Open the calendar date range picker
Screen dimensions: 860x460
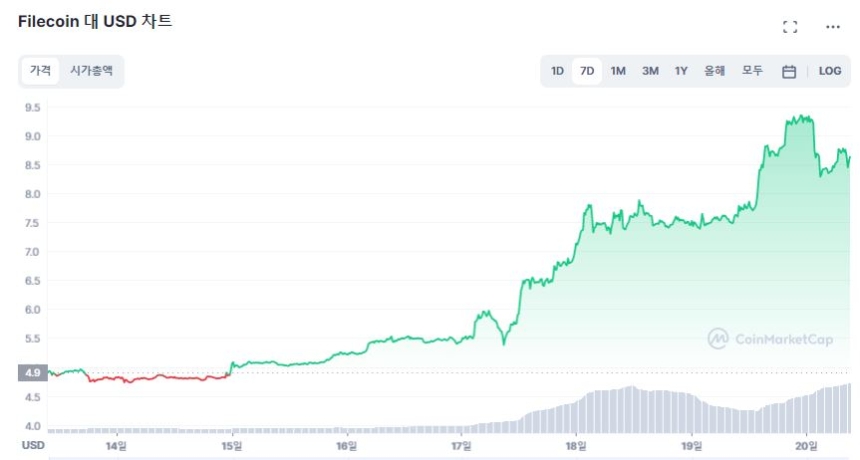[789, 71]
